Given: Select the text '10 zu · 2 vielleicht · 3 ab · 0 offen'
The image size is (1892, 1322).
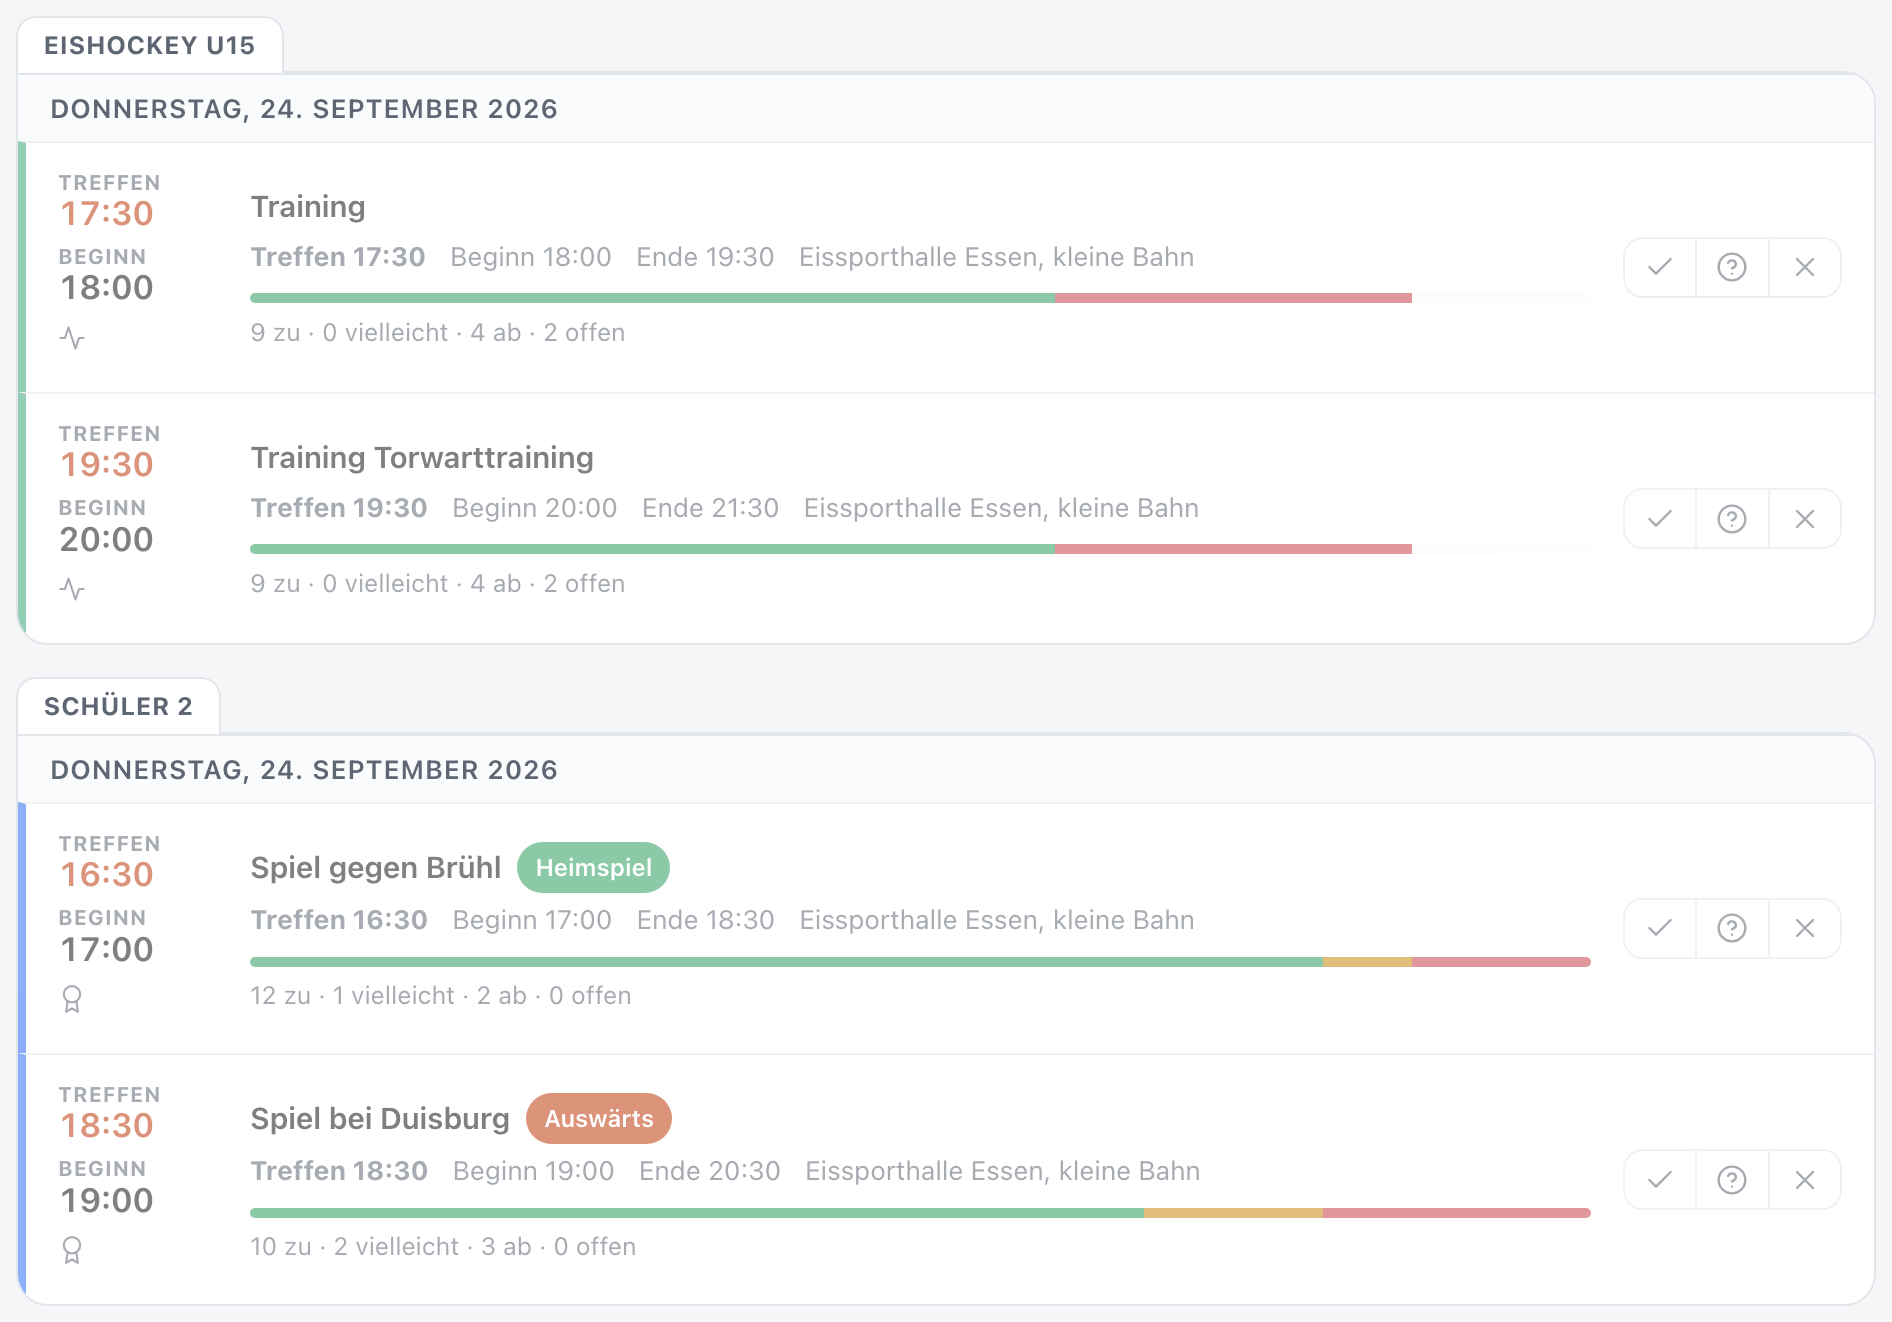Looking at the screenshot, I should tap(443, 1247).
